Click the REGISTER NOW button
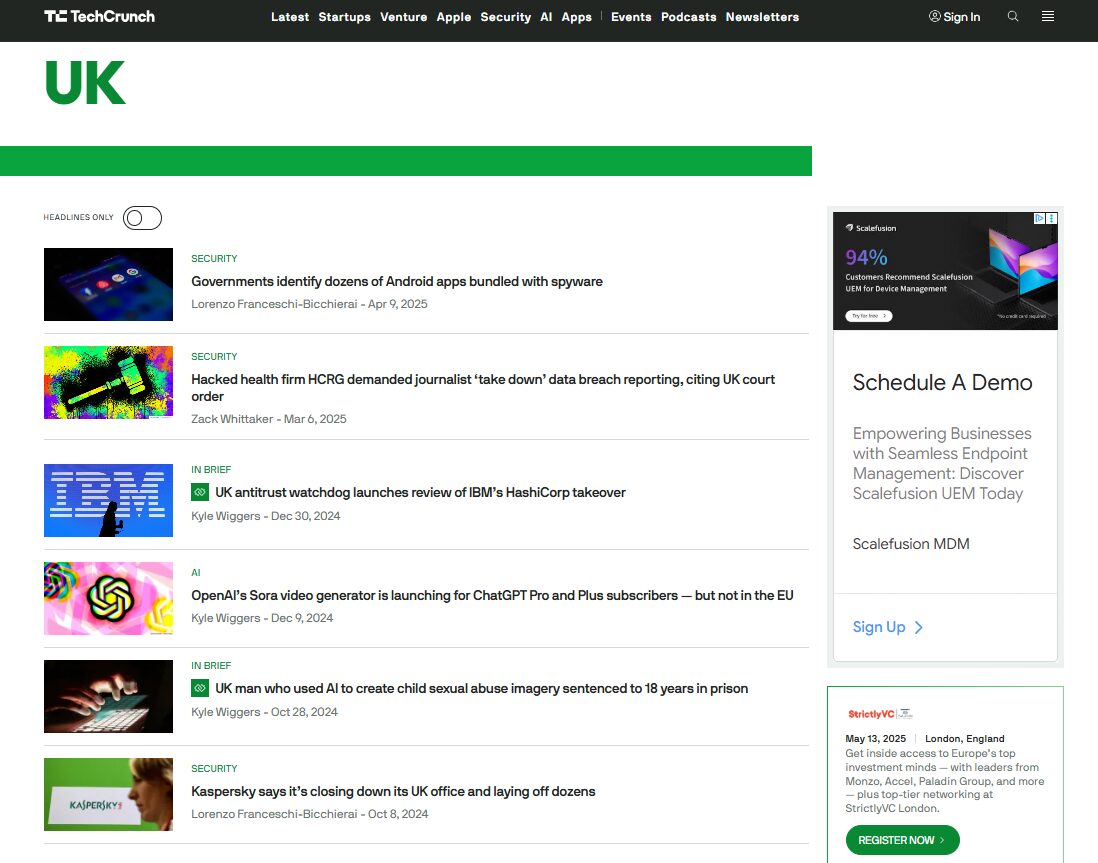 903,840
